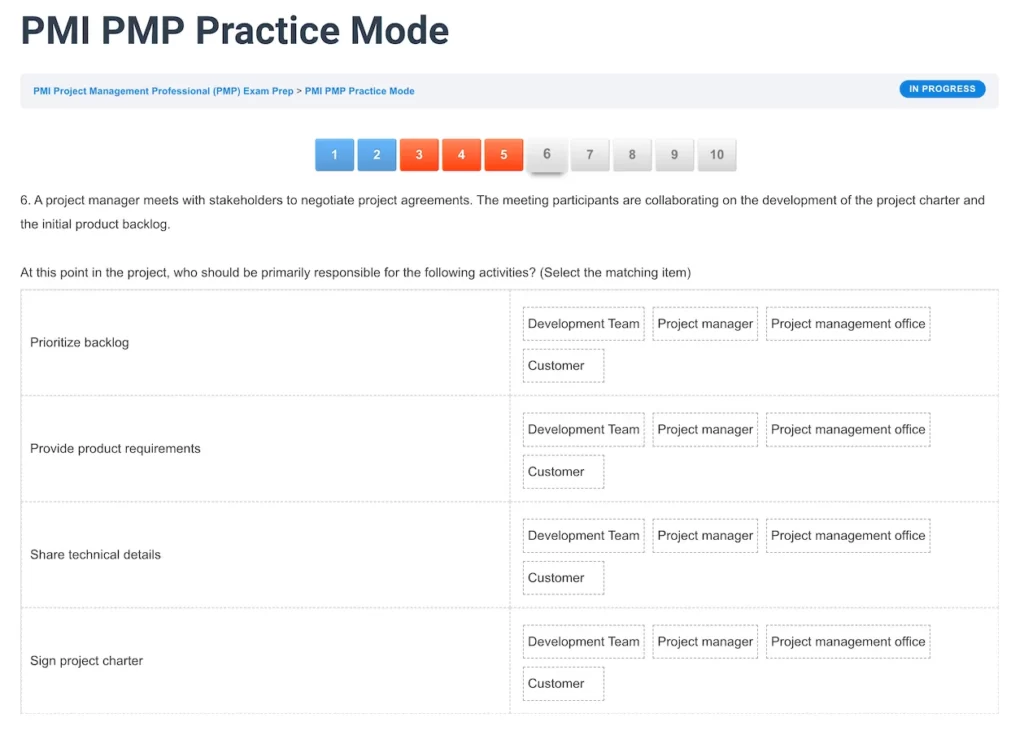Open question 2 in the navigator
The height and width of the screenshot is (735, 1024).
click(377, 155)
